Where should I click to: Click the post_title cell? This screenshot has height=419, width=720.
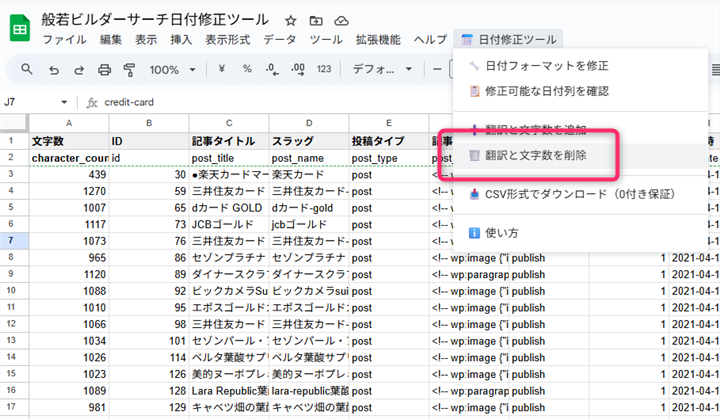[229, 158]
